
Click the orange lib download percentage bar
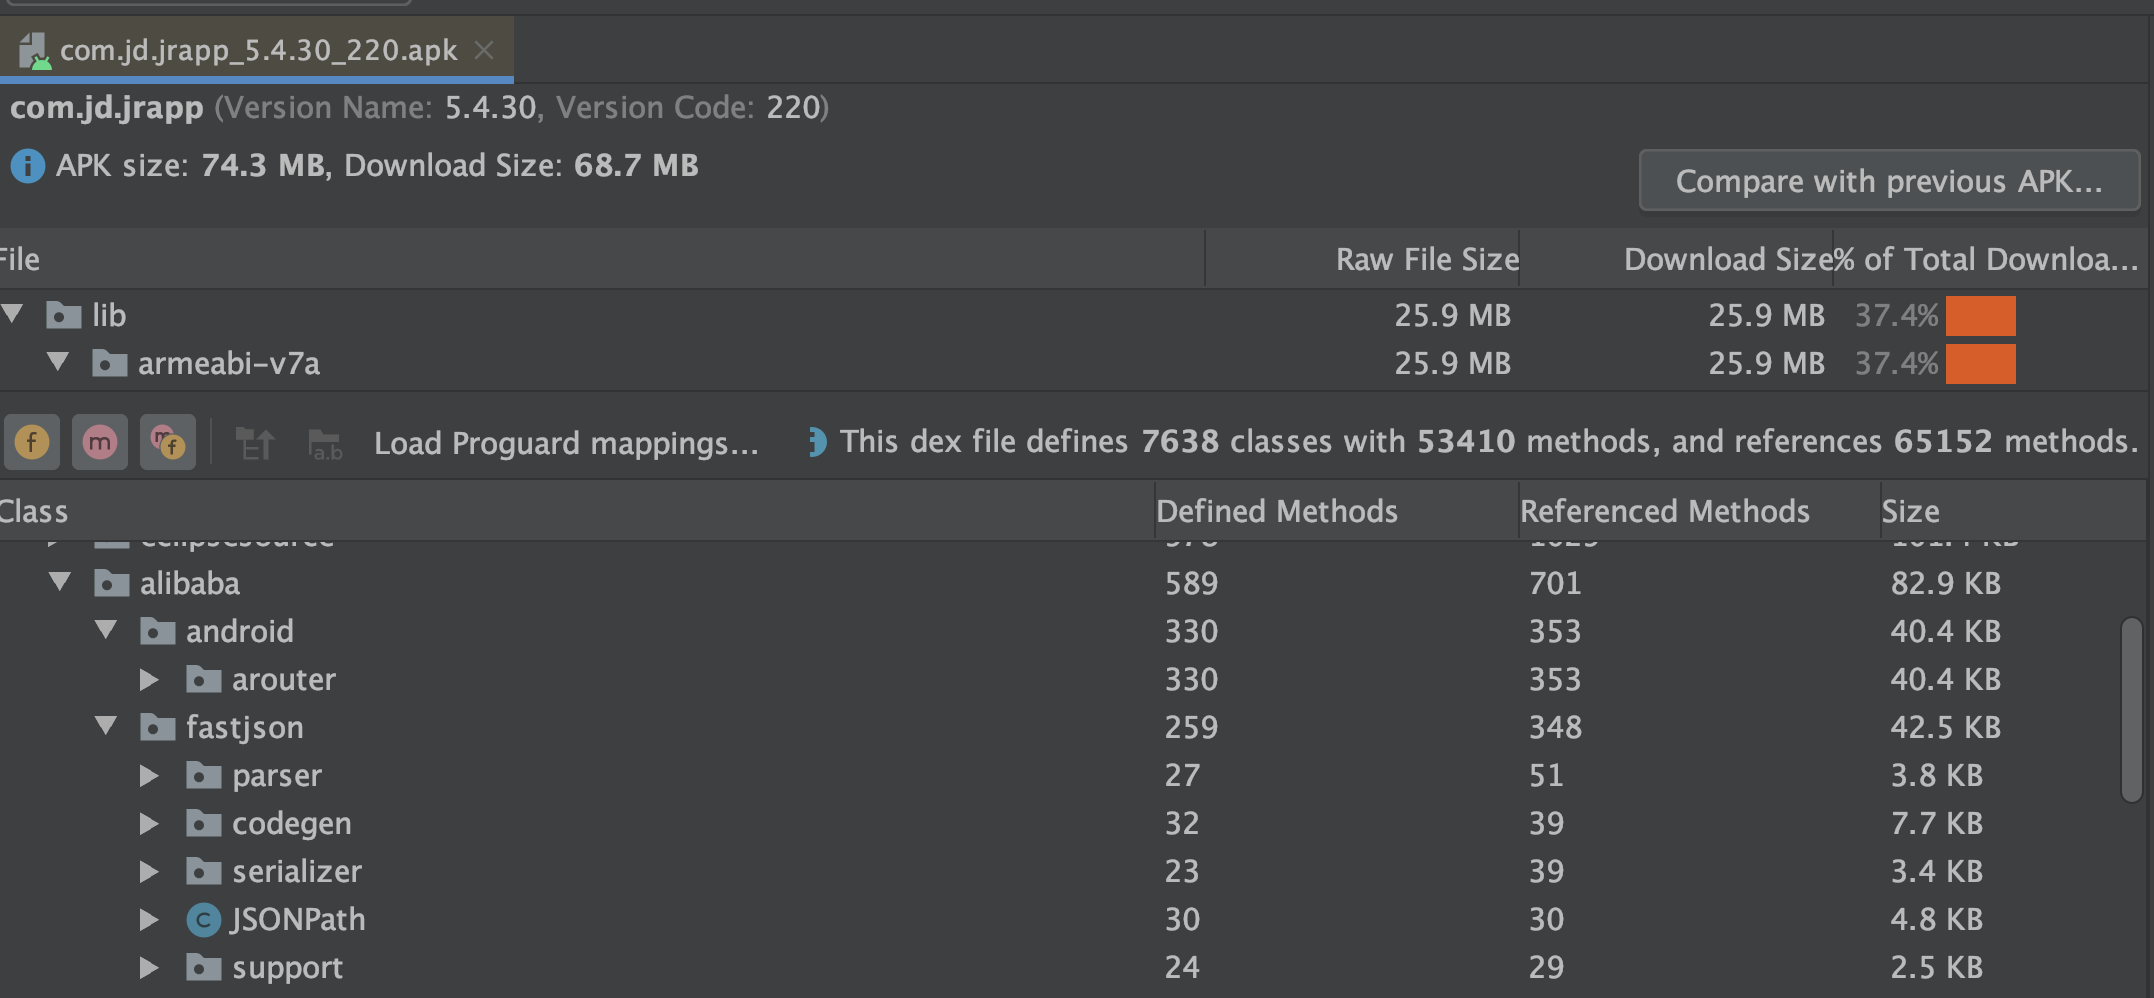click(1980, 316)
